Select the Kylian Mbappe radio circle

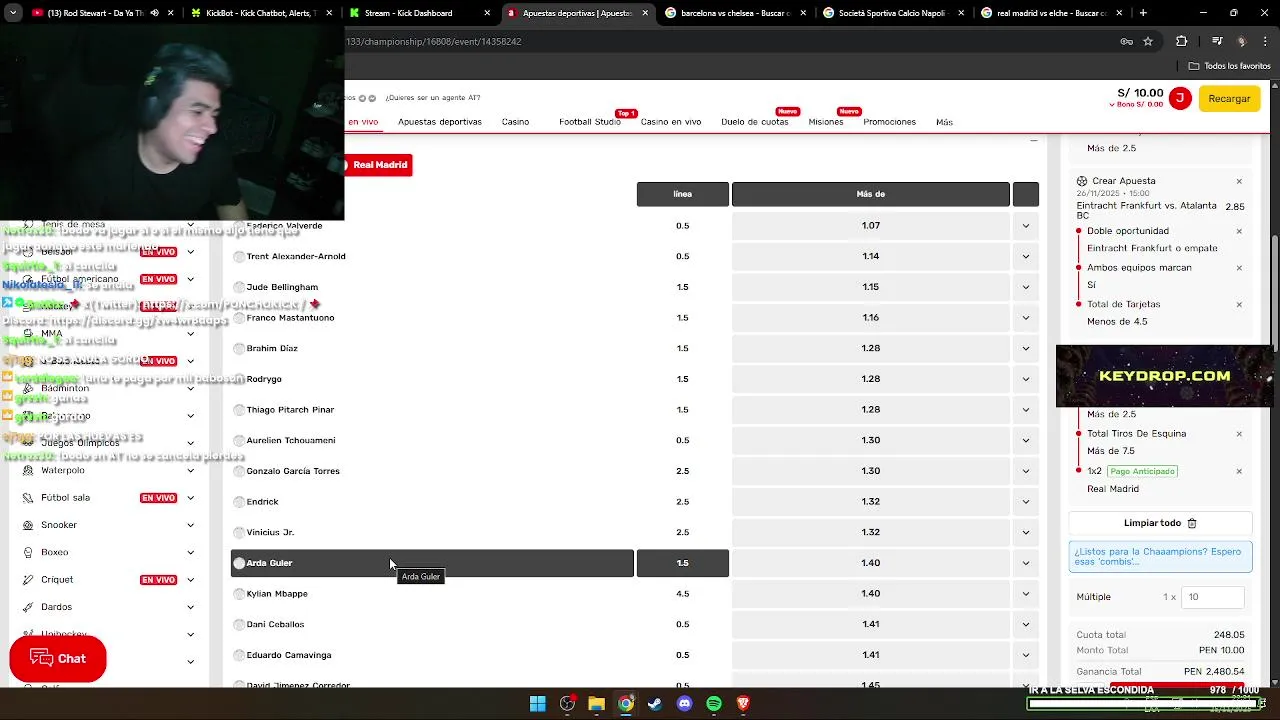[239, 594]
